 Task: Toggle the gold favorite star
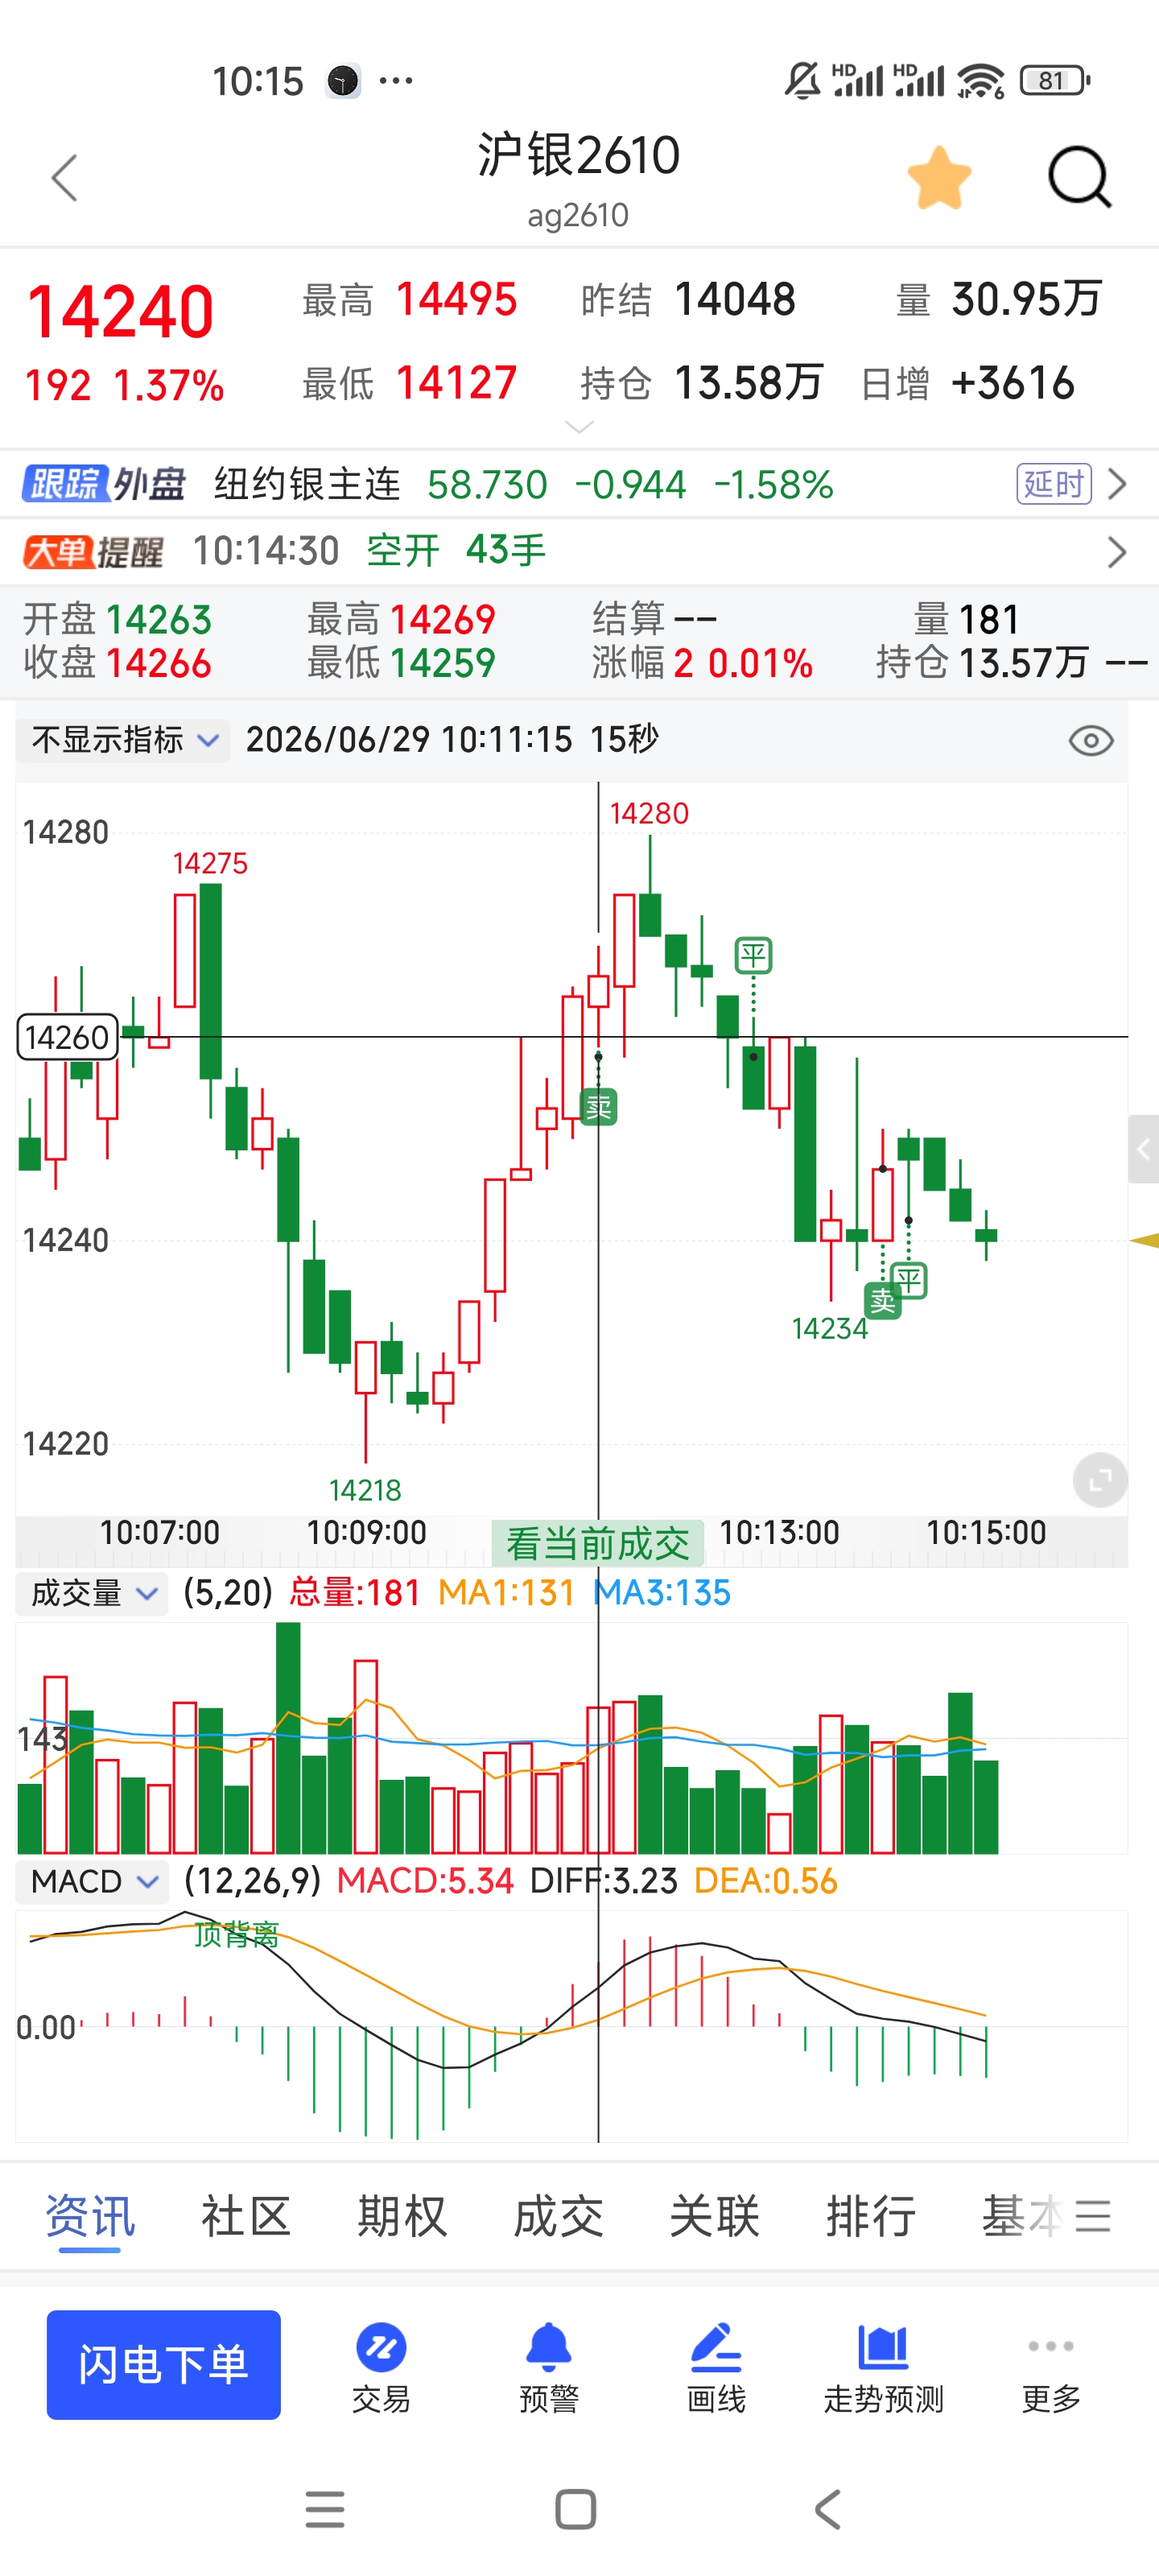tap(939, 178)
